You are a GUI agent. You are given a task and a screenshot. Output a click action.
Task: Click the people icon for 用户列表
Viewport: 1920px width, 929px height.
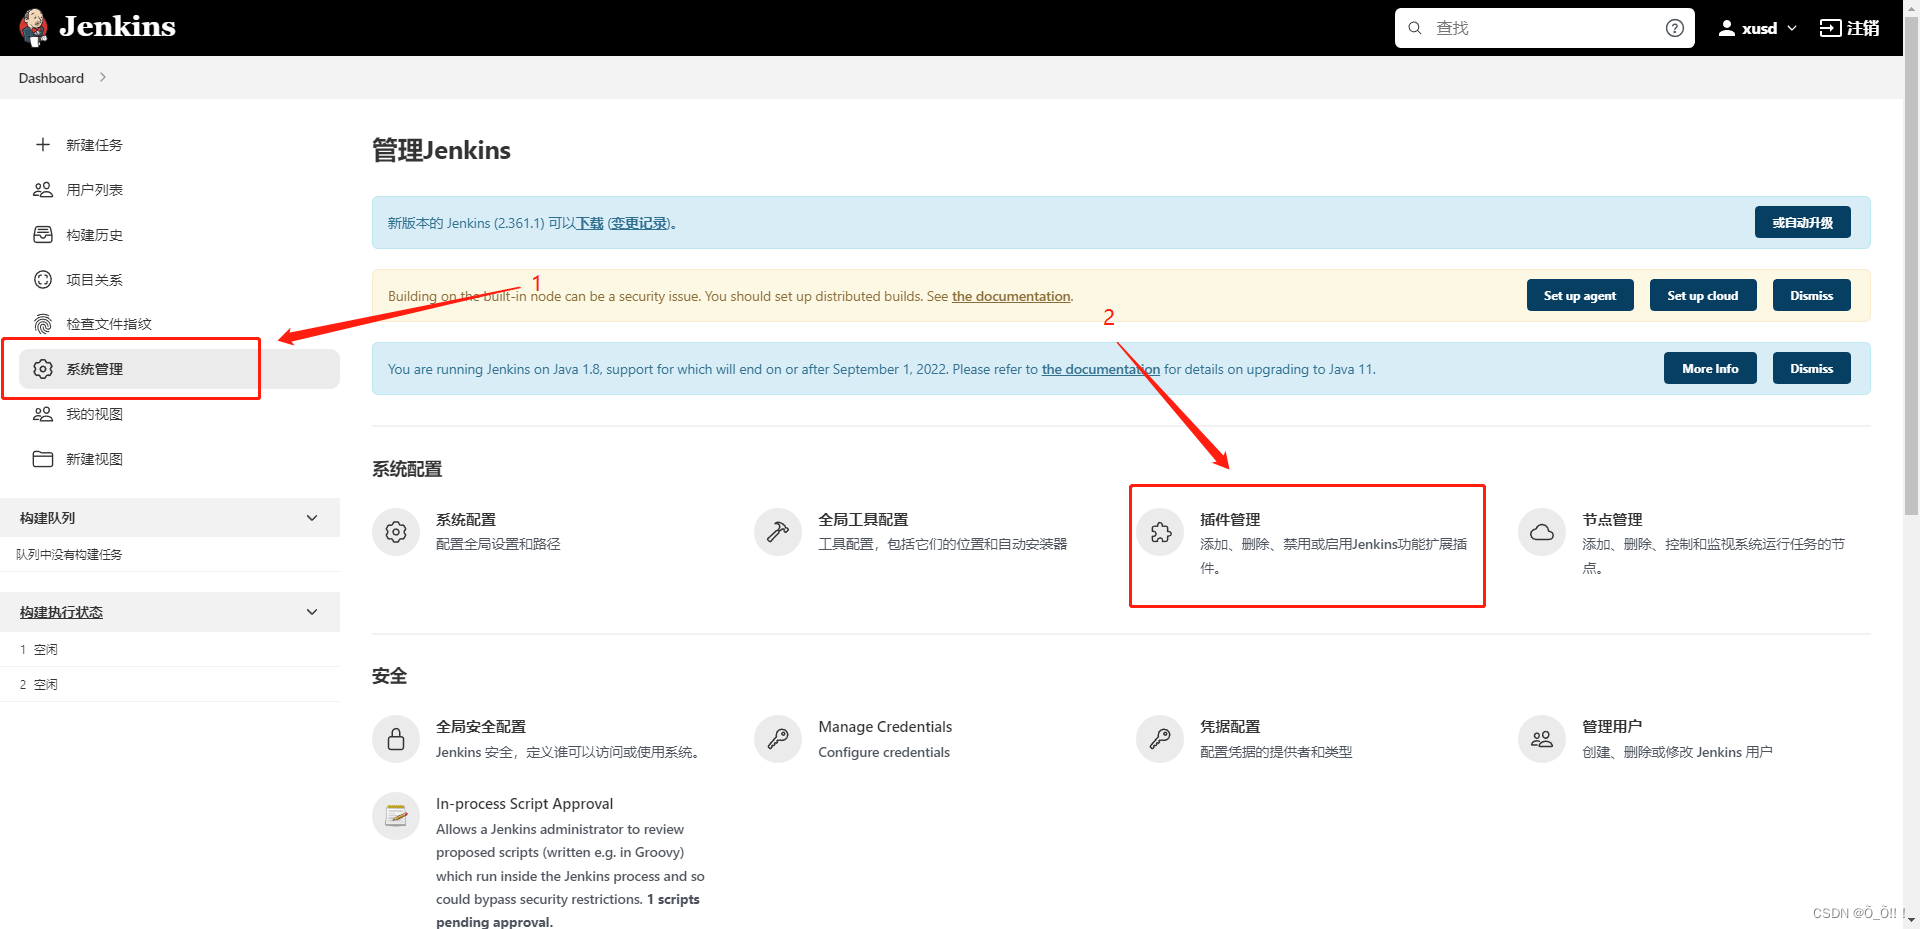[x=43, y=190]
